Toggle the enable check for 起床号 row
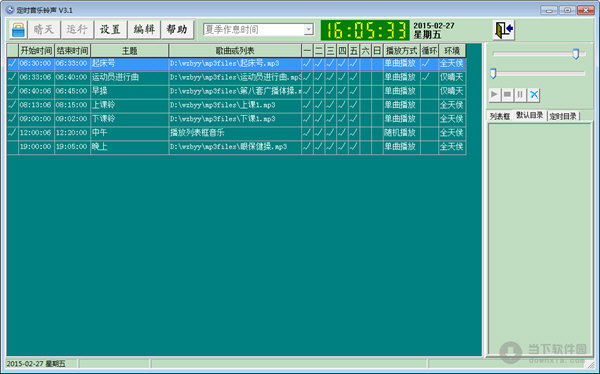Image resolution: width=600 pixels, height=374 pixels. click(x=12, y=64)
